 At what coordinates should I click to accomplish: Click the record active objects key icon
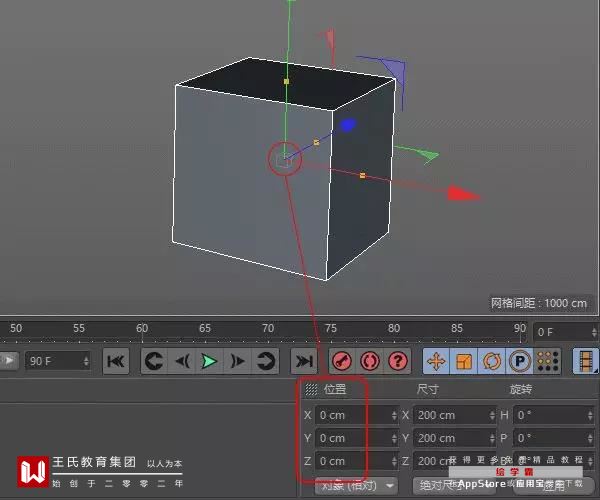pos(342,361)
